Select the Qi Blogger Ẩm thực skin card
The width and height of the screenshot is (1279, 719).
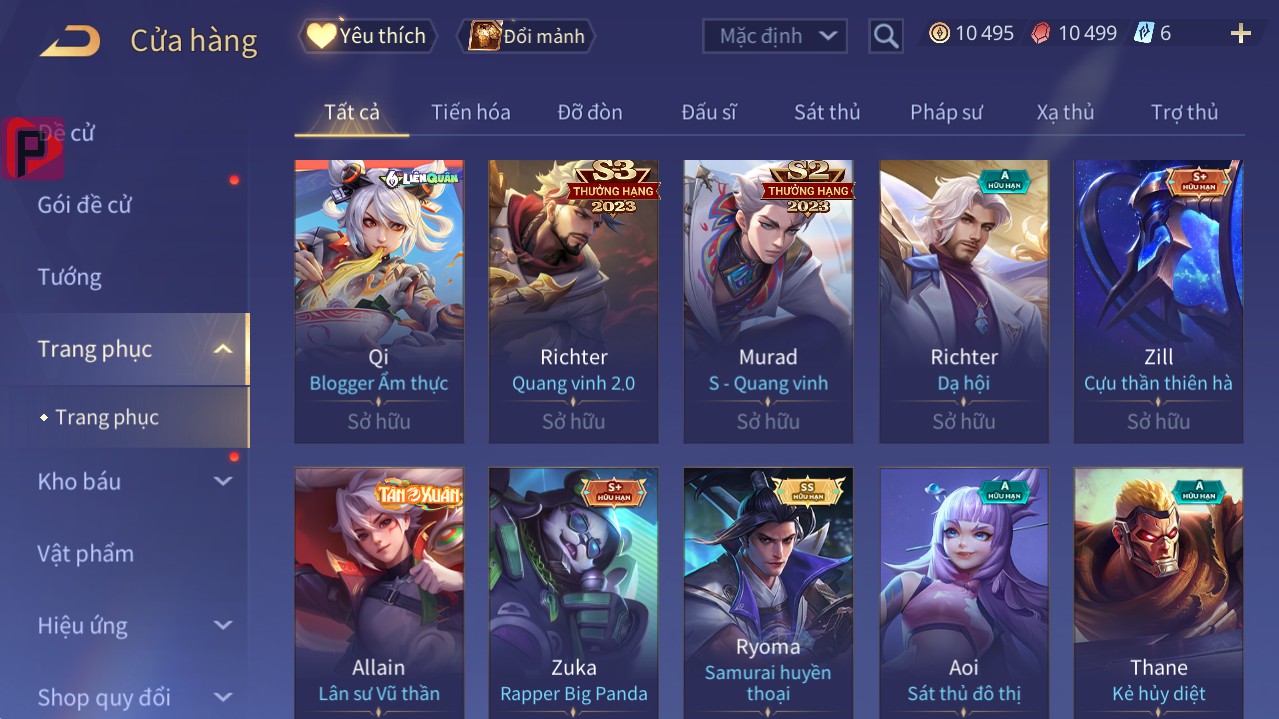coord(379,301)
